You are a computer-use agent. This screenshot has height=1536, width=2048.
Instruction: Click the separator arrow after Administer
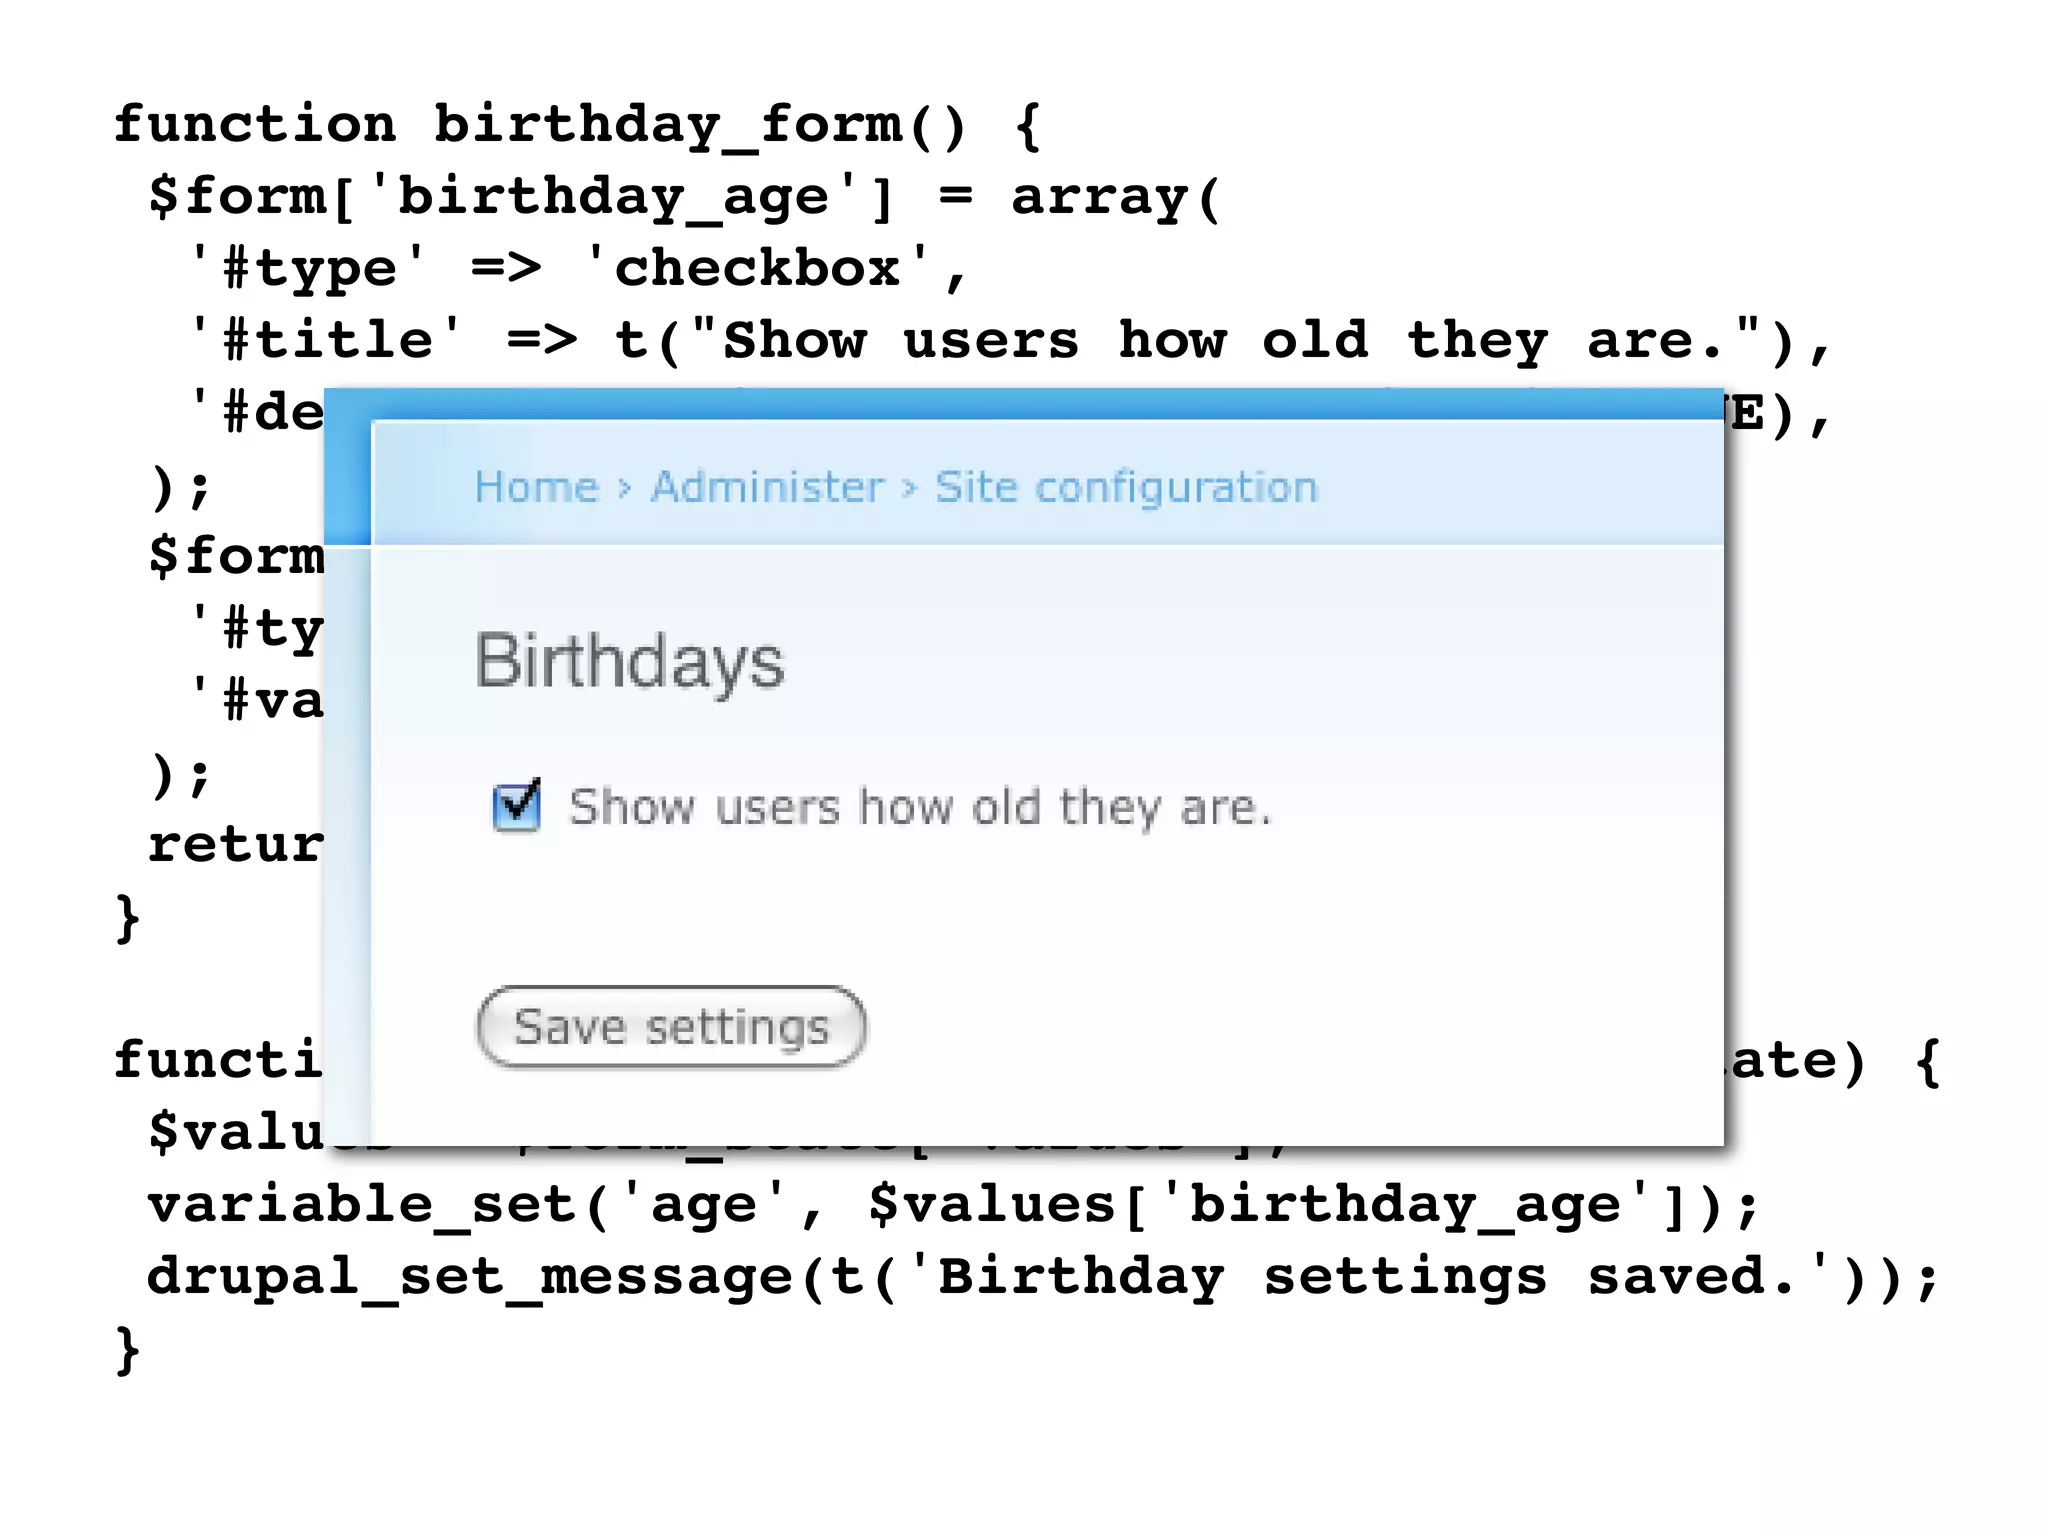[909, 489]
